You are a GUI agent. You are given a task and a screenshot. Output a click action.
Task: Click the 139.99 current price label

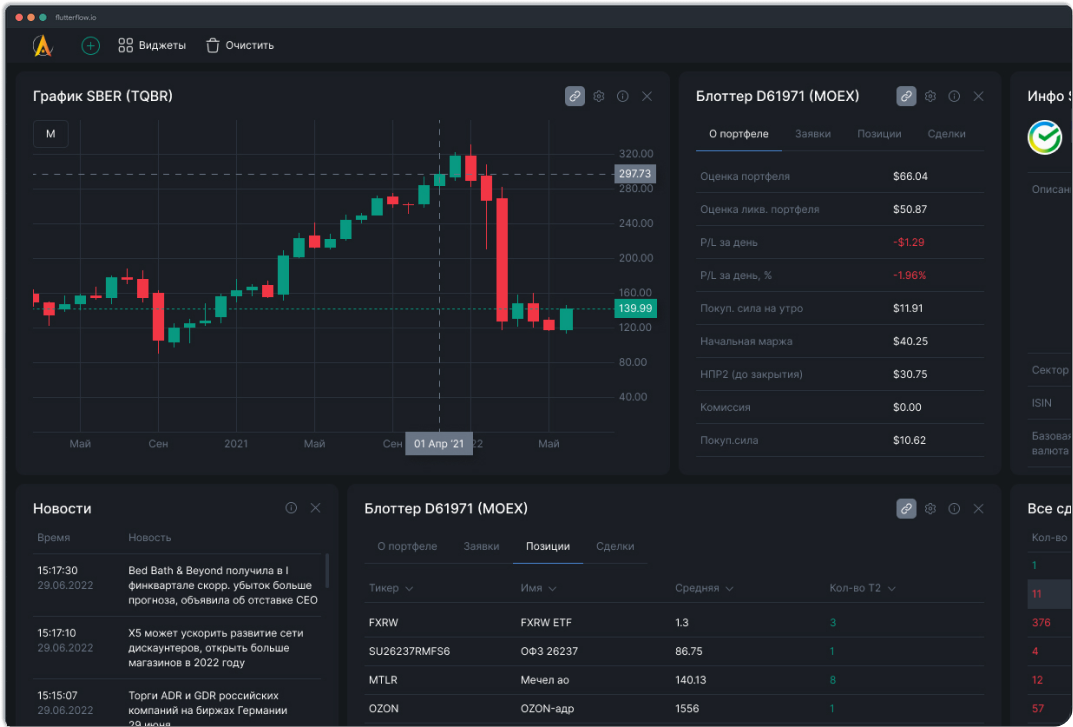[x=636, y=309]
